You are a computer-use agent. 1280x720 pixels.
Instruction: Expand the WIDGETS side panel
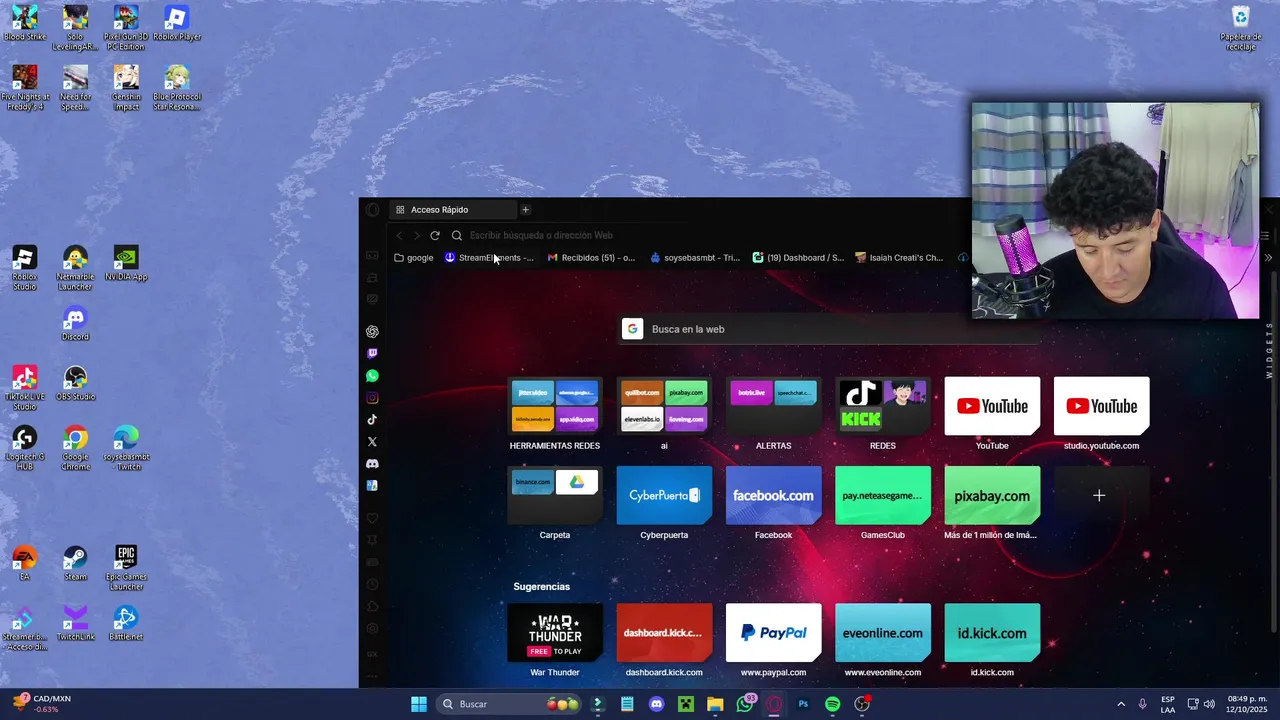coord(1270,350)
